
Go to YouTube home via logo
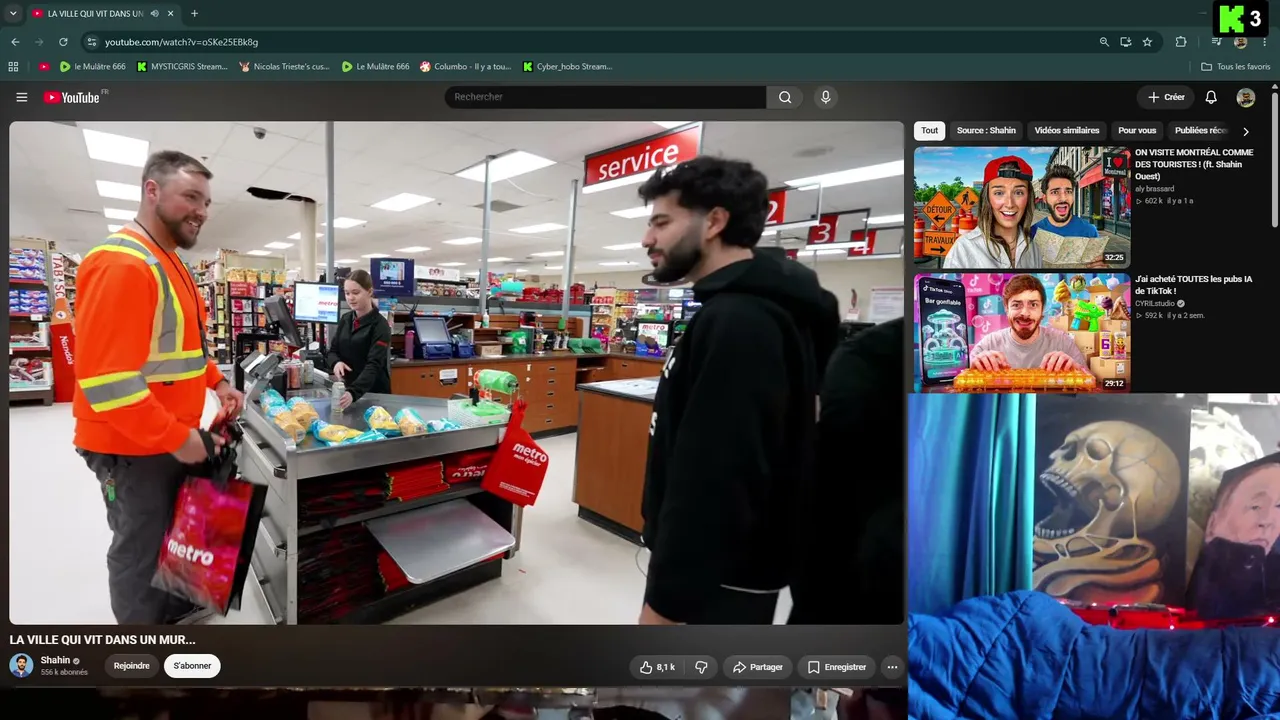click(72, 97)
